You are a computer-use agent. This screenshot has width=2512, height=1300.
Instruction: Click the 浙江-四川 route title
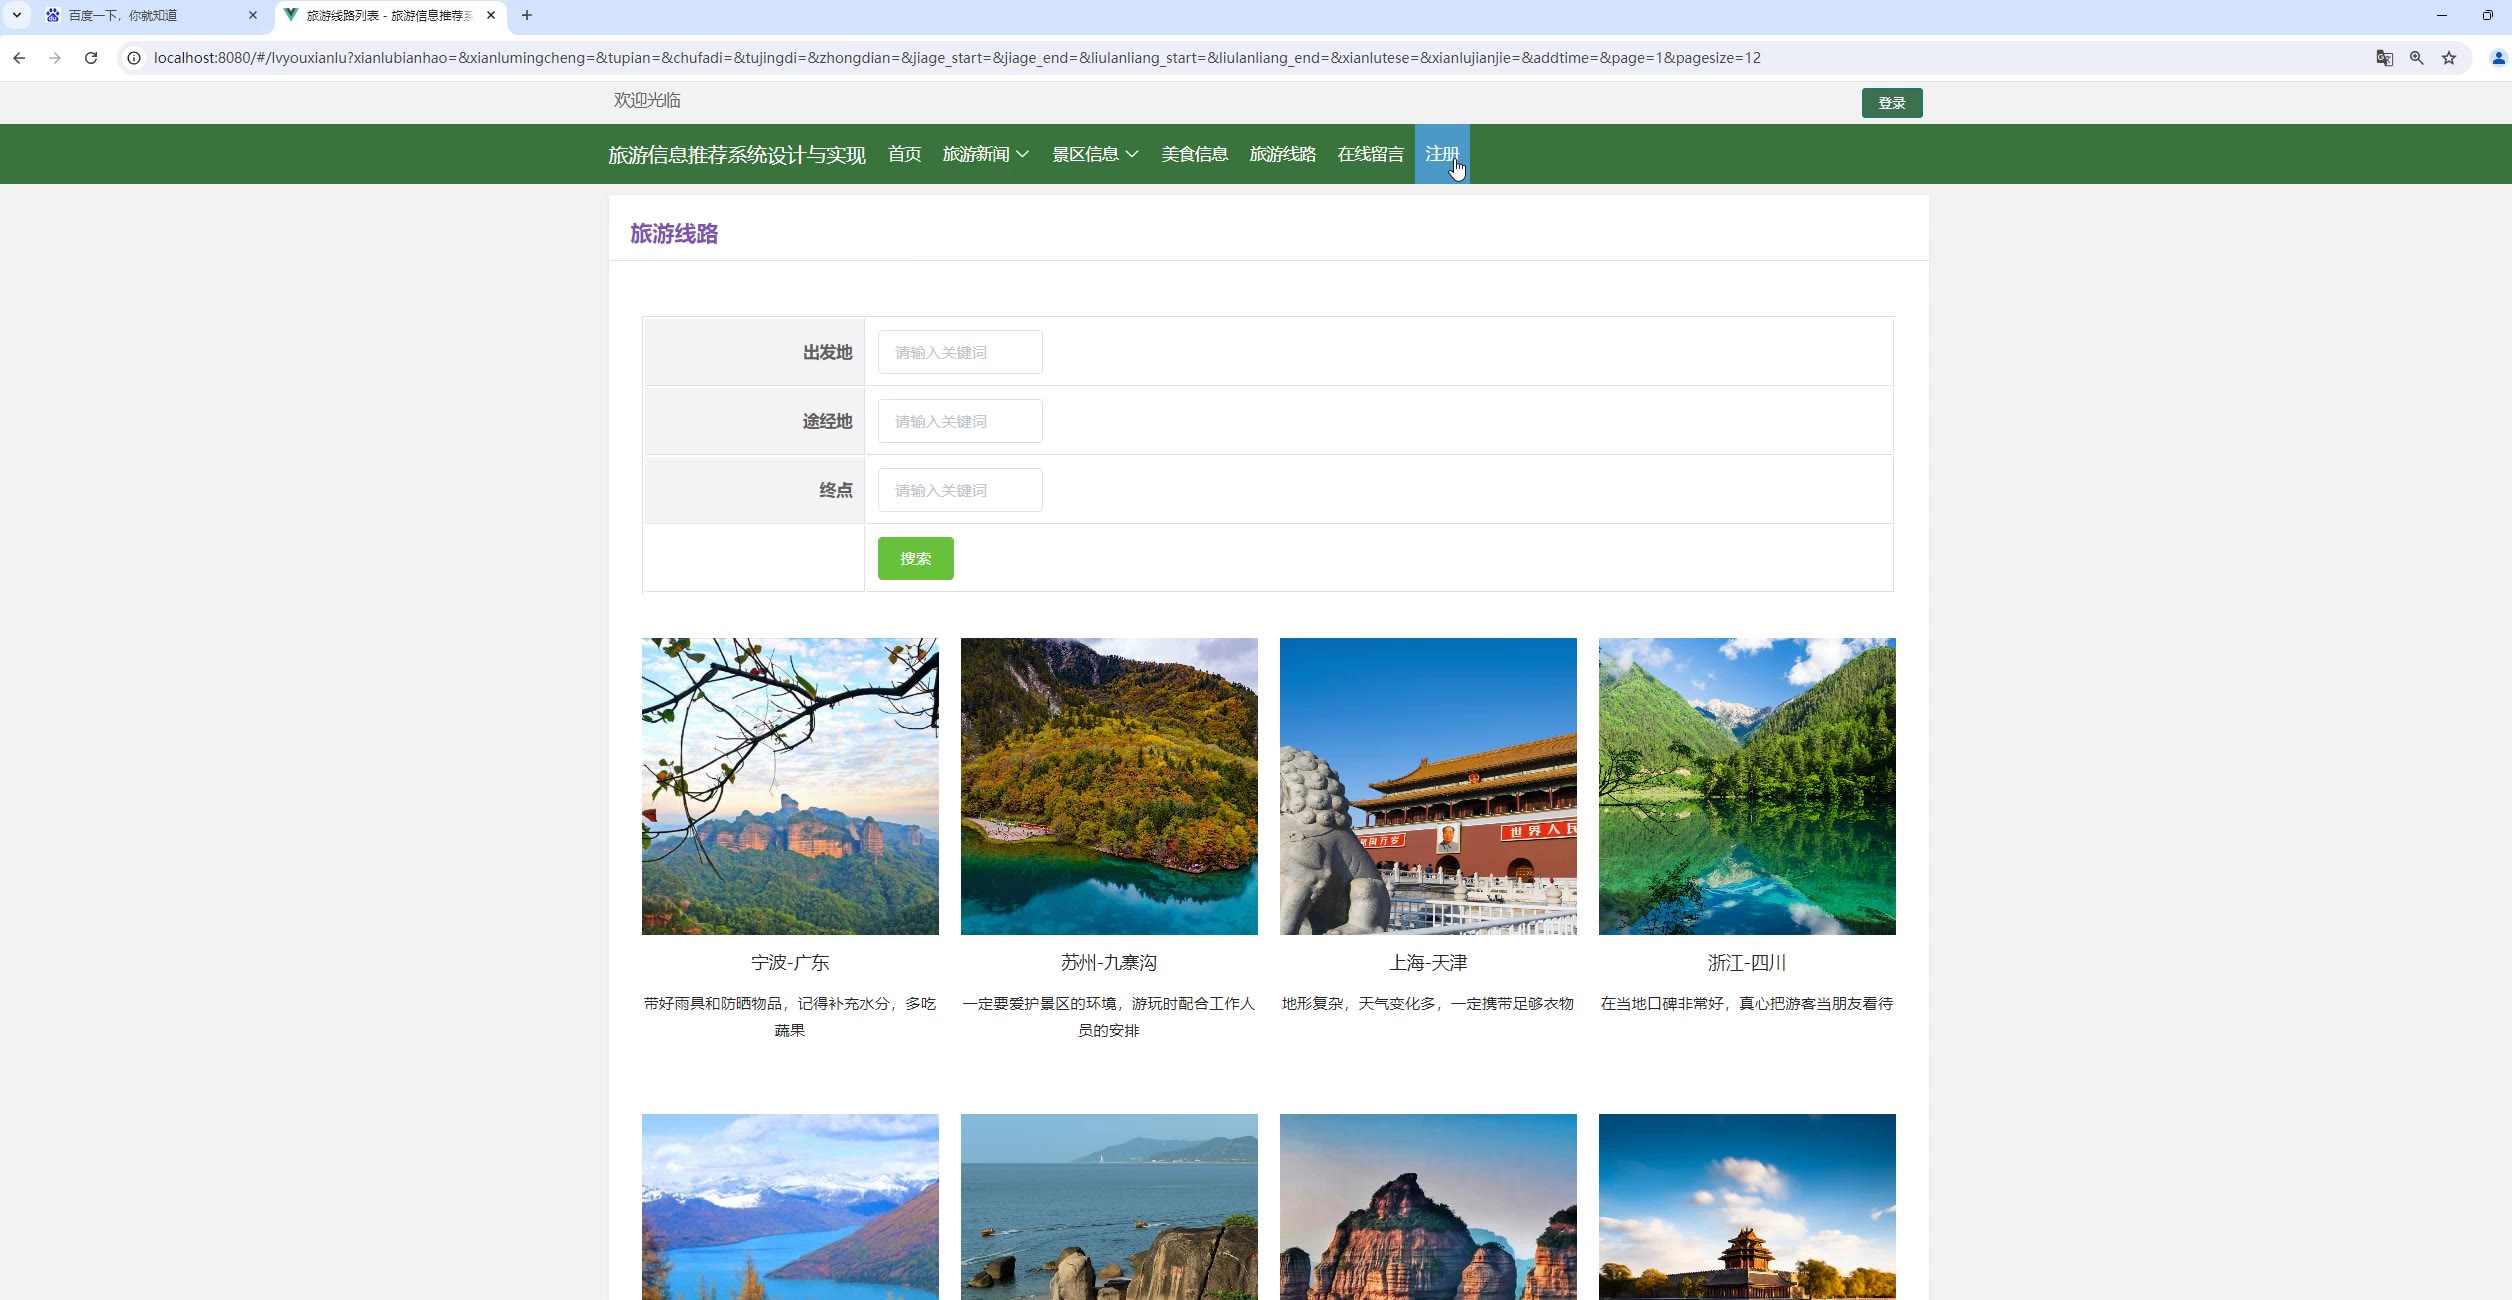[x=1747, y=962]
